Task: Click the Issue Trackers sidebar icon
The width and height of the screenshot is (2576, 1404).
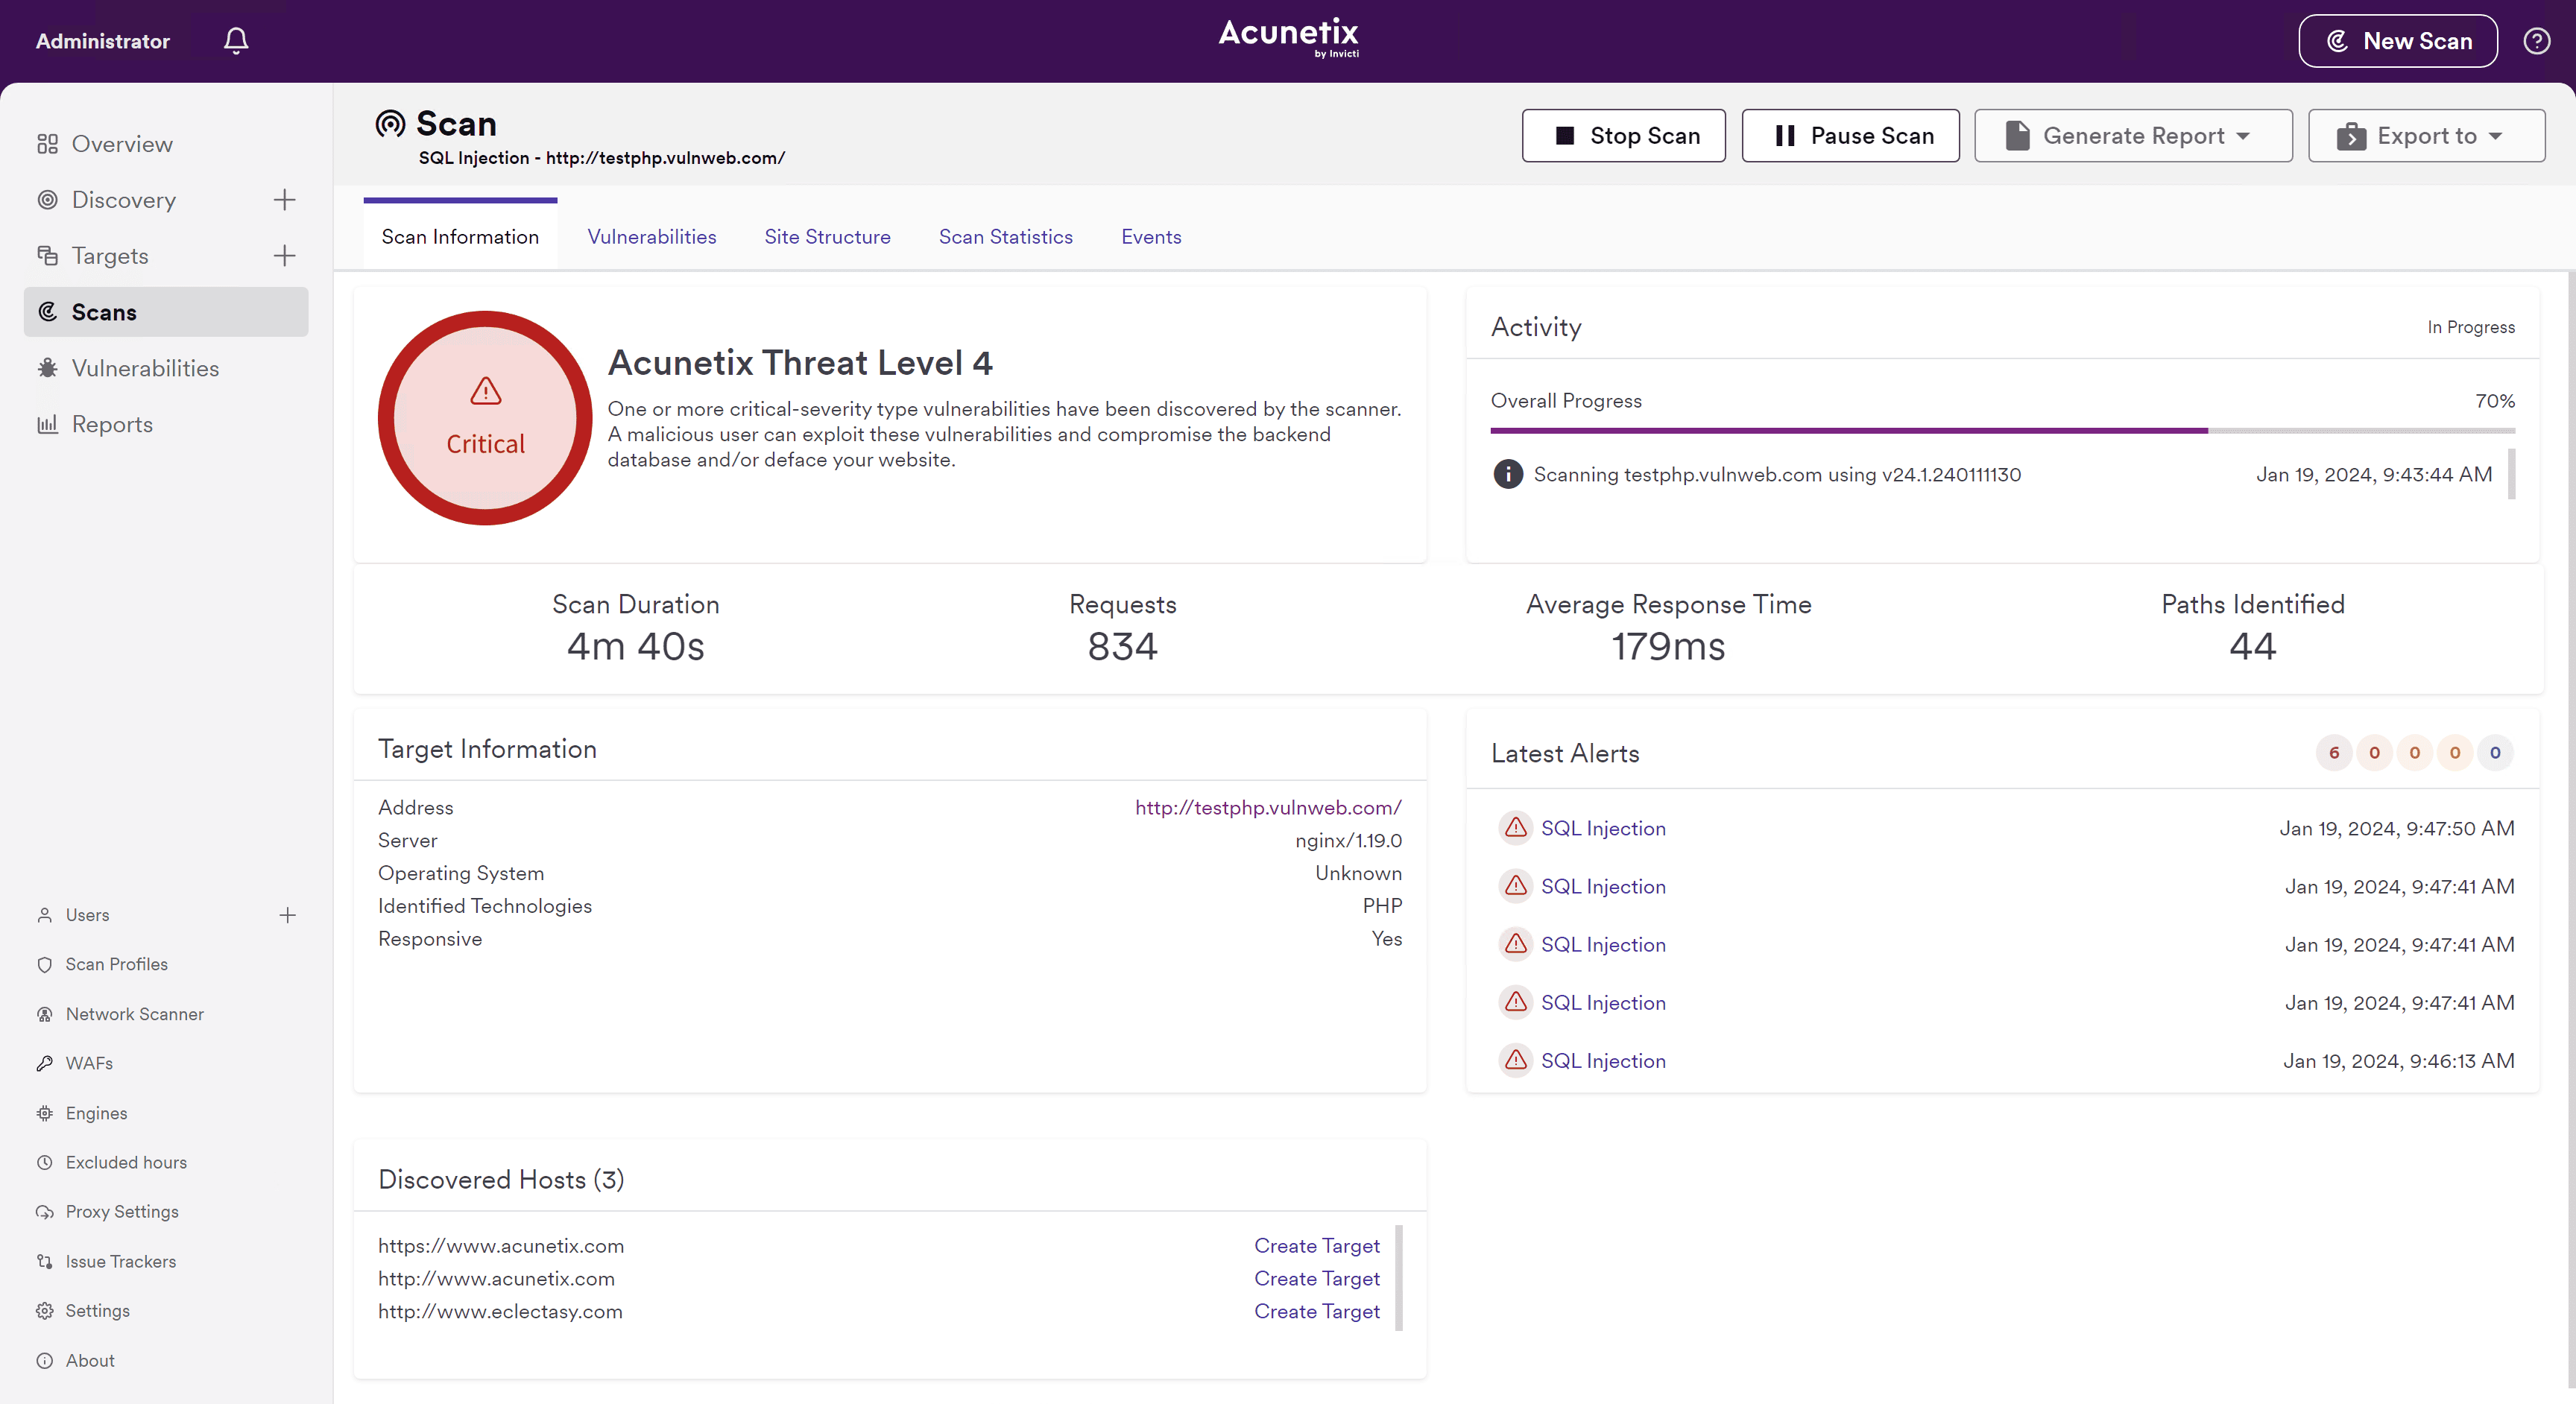Action: pyautogui.click(x=45, y=1261)
